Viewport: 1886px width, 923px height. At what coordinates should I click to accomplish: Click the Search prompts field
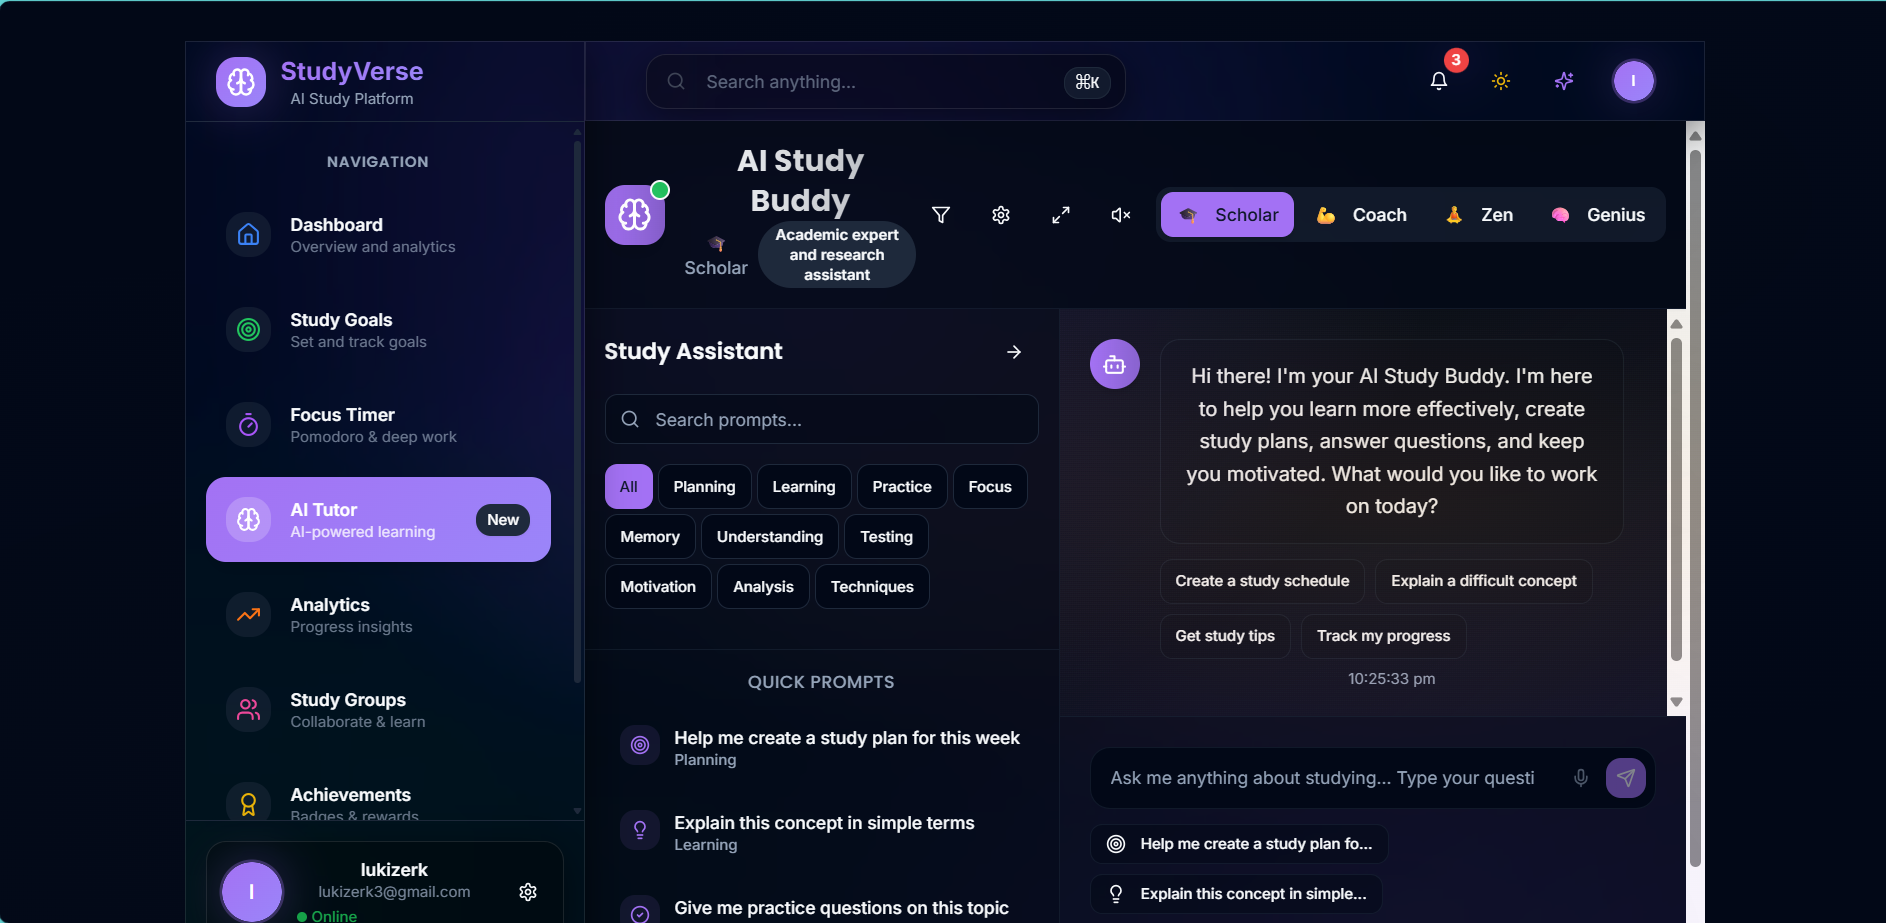[822, 420]
